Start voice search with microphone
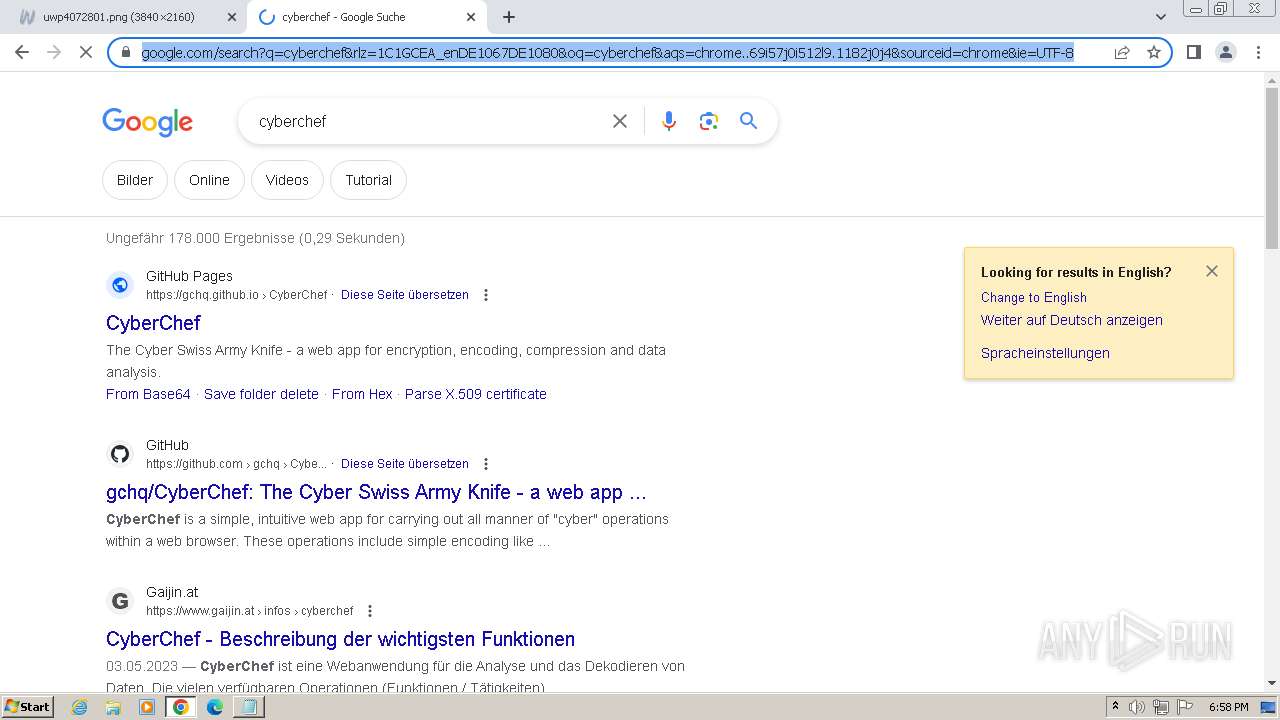This screenshot has width=1280, height=720. (x=669, y=121)
